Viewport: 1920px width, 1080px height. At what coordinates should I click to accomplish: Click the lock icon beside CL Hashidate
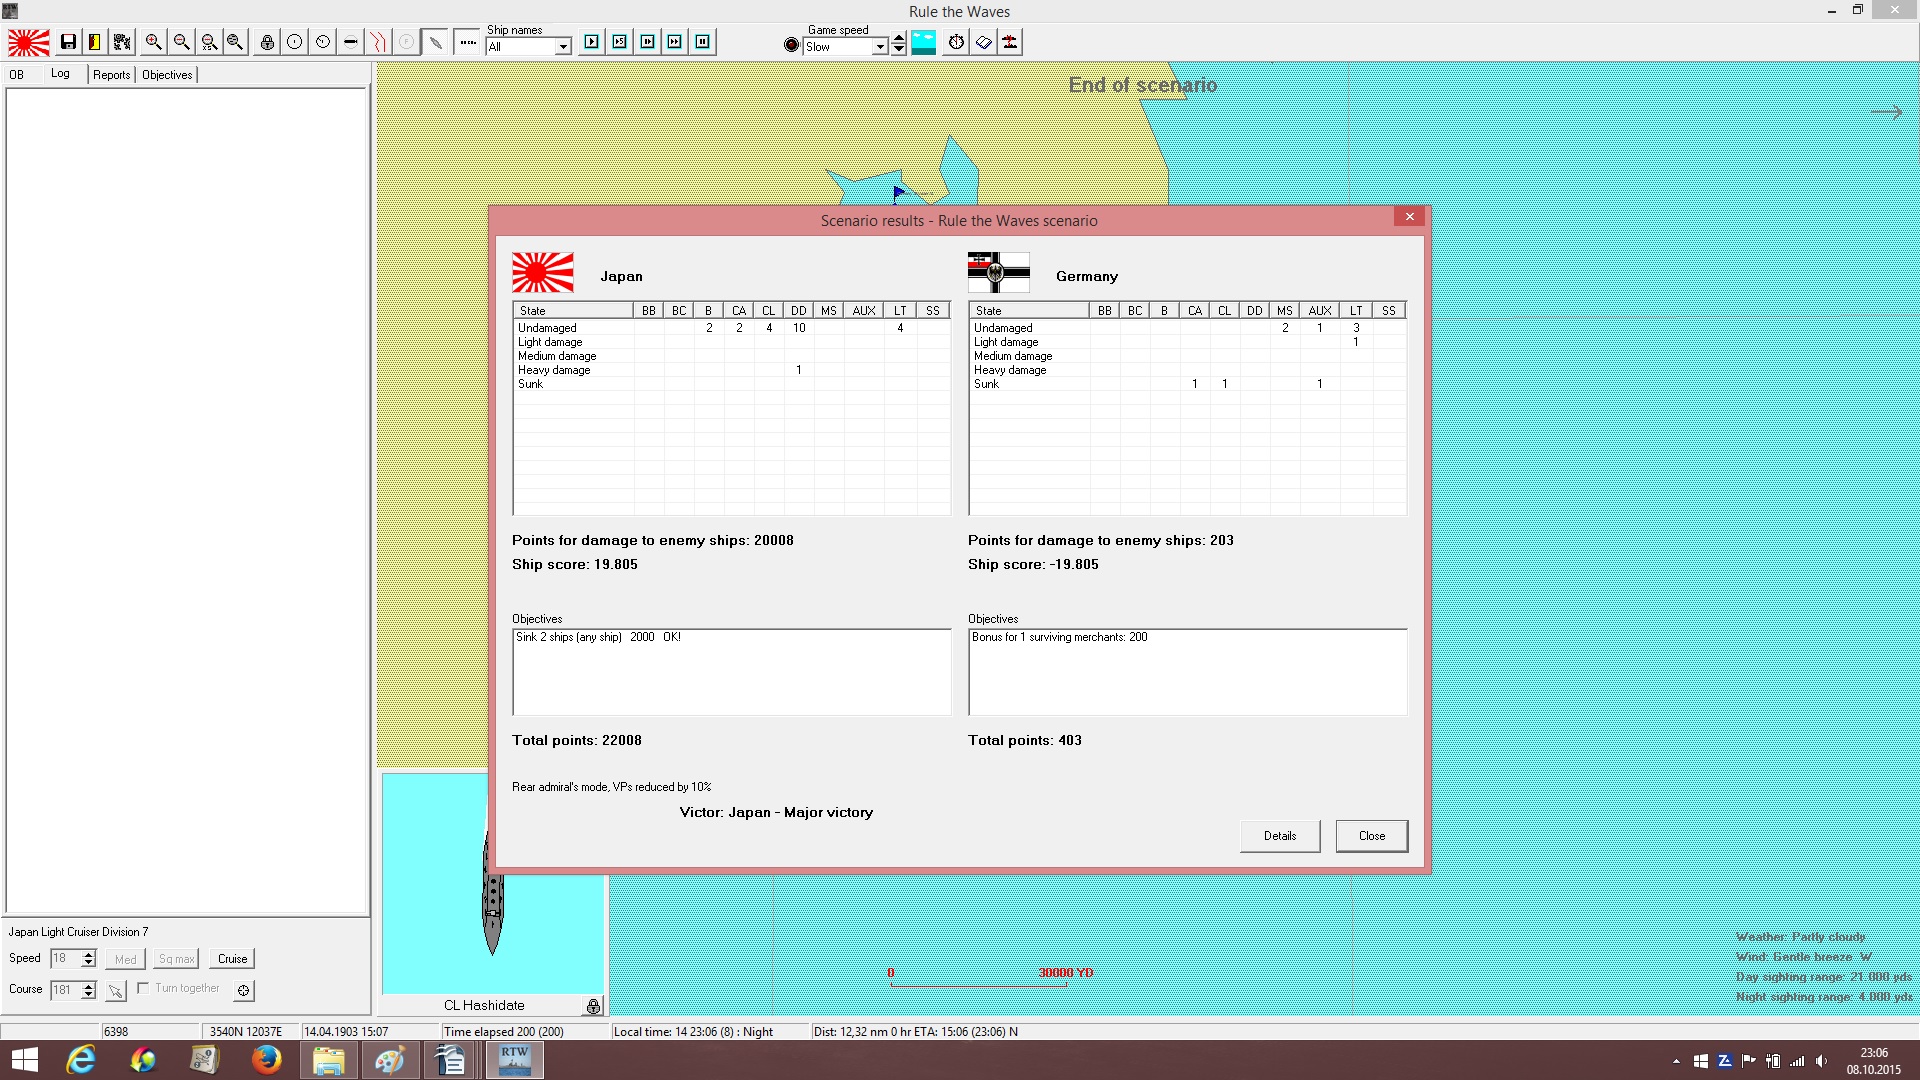pos(593,1006)
